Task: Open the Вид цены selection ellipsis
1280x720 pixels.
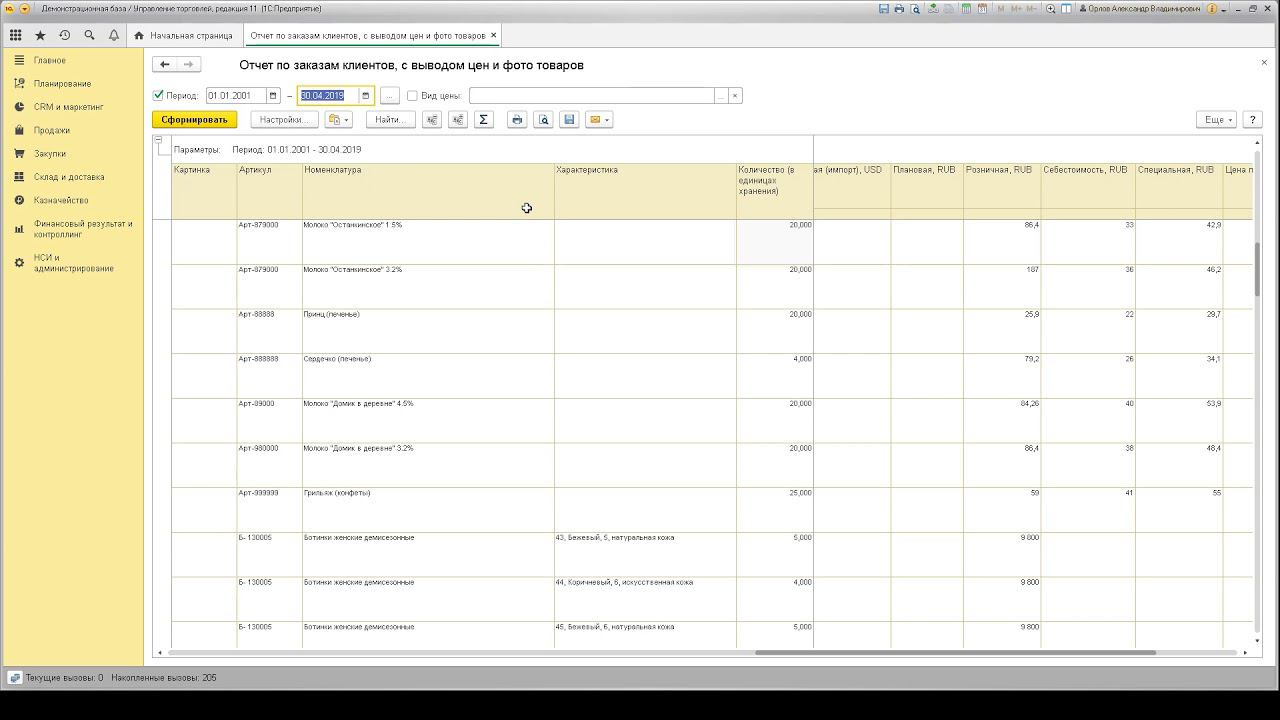Action: click(x=721, y=96)
